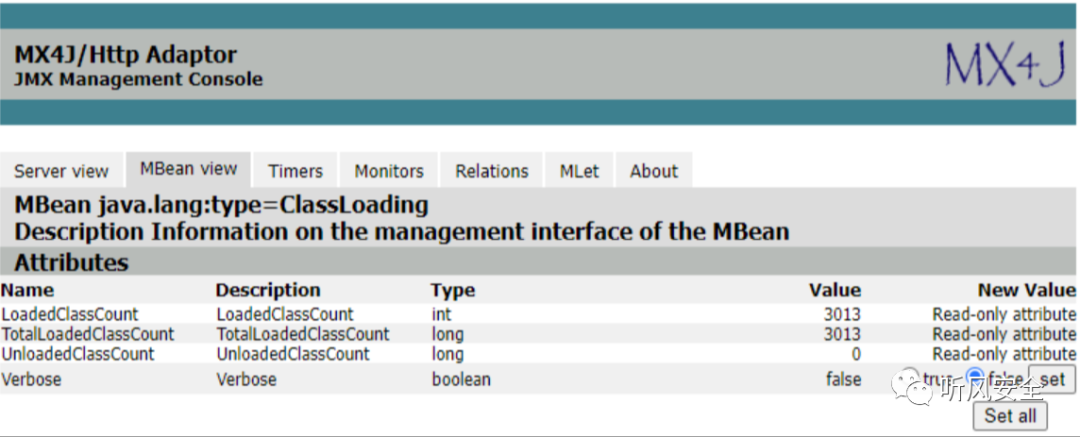Viewport: 1080px width, 437px height.
Task: Click the int type cell
Action: pos(442,314)
